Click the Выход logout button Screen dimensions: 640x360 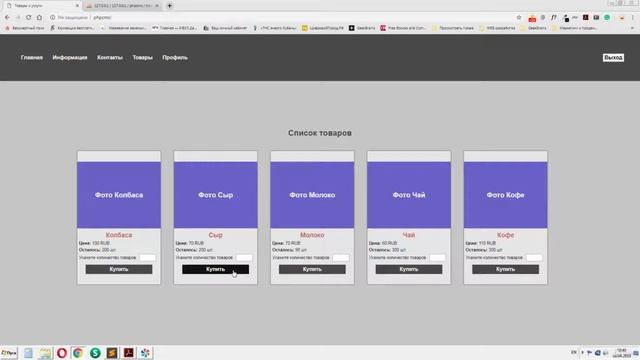click(613, 58)
